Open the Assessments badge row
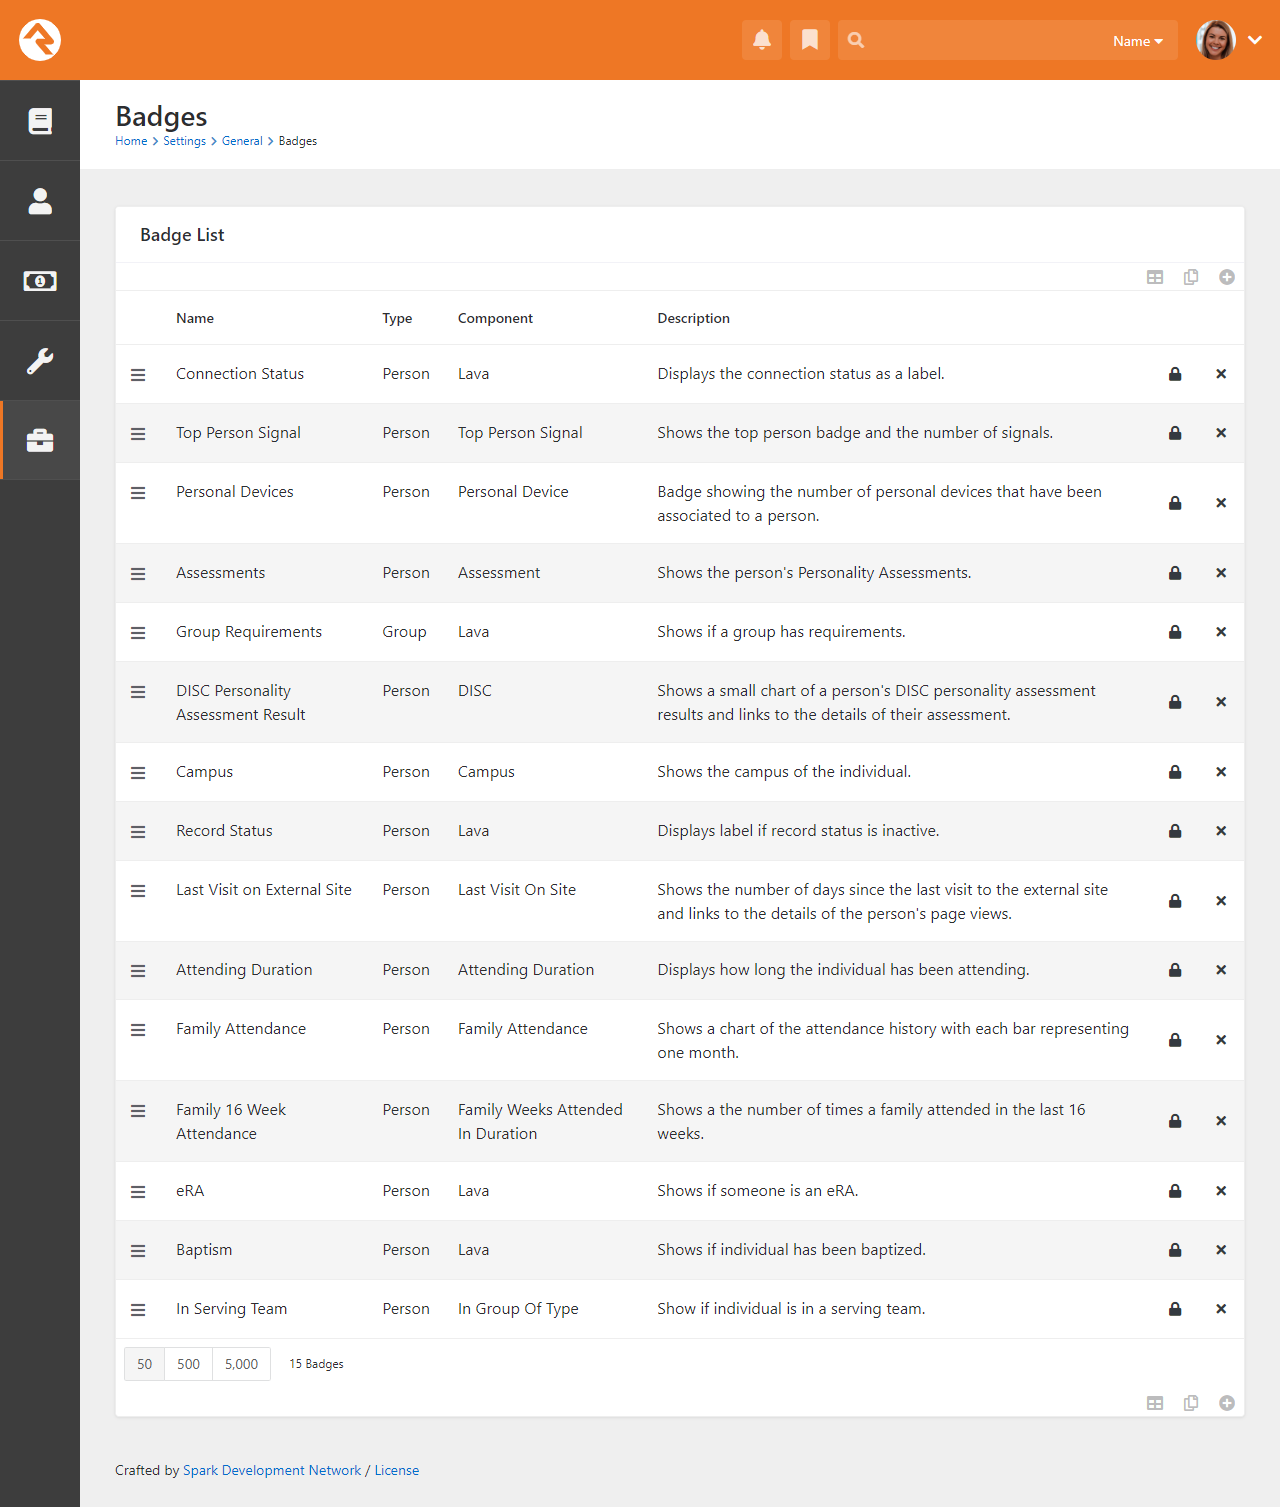1280x1508 pixels. [680, 573]
